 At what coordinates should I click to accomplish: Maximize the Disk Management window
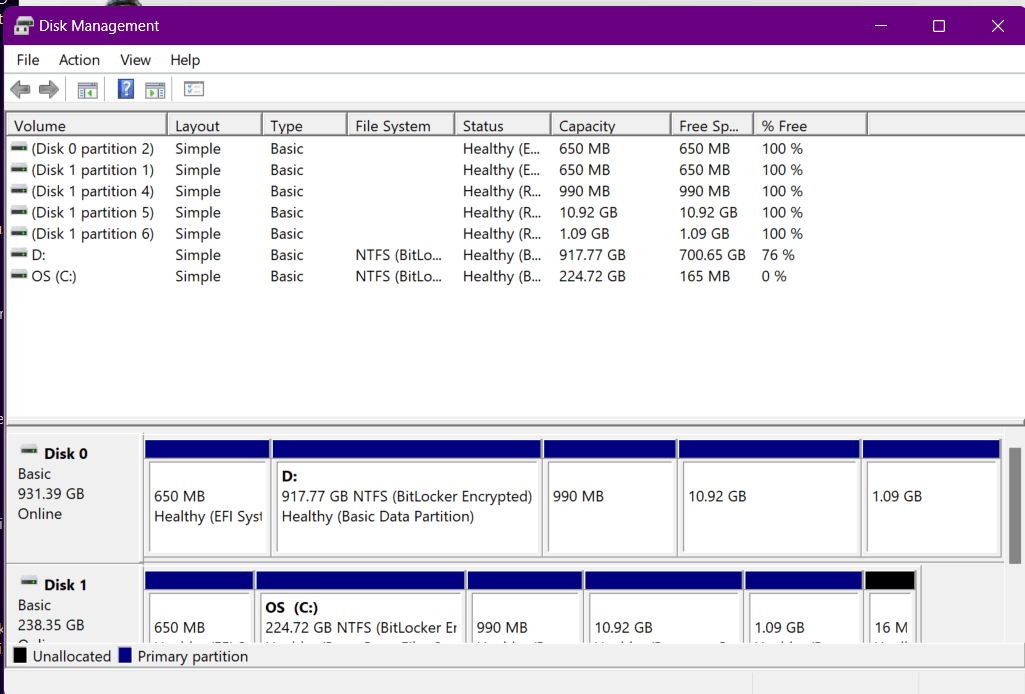pyautogui.click(x=939, y=26)
